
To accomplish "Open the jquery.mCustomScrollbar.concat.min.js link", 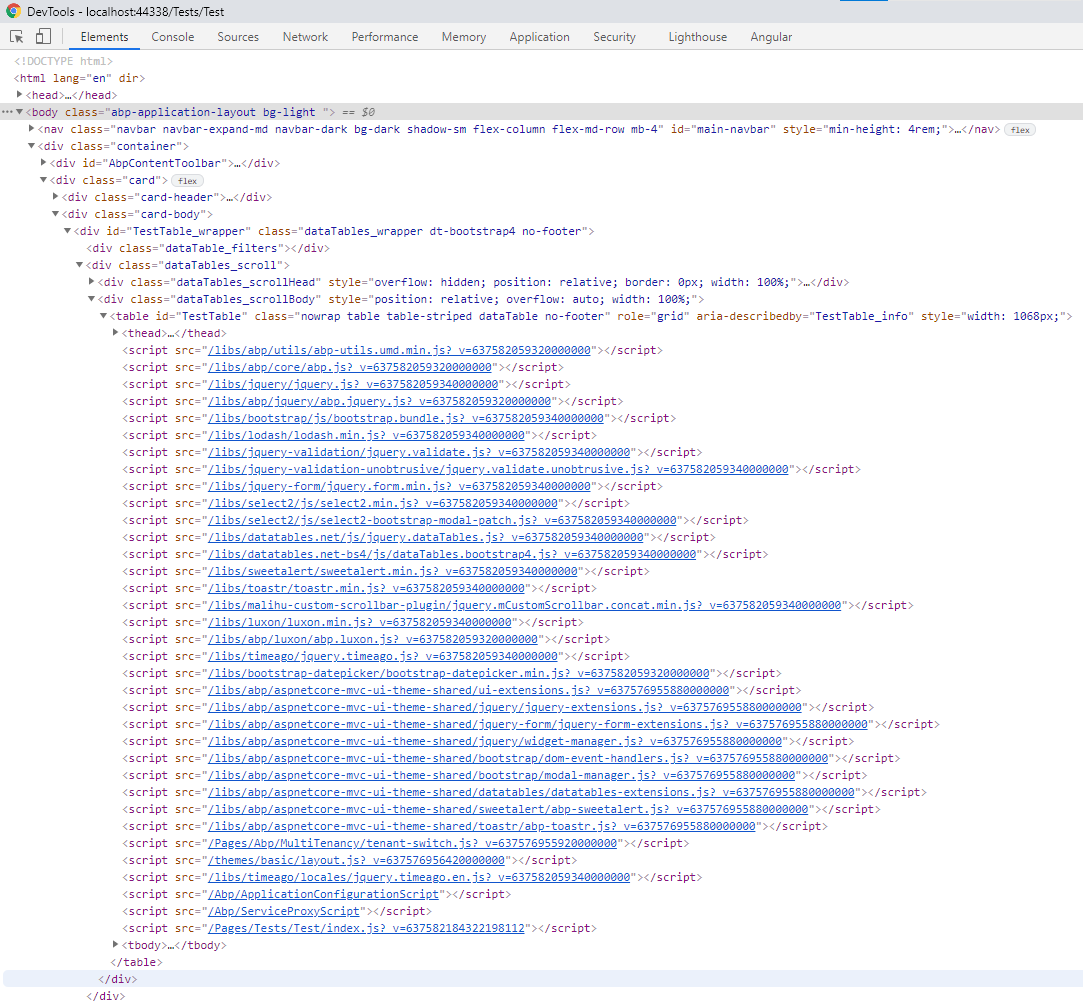I will [525, 605].
